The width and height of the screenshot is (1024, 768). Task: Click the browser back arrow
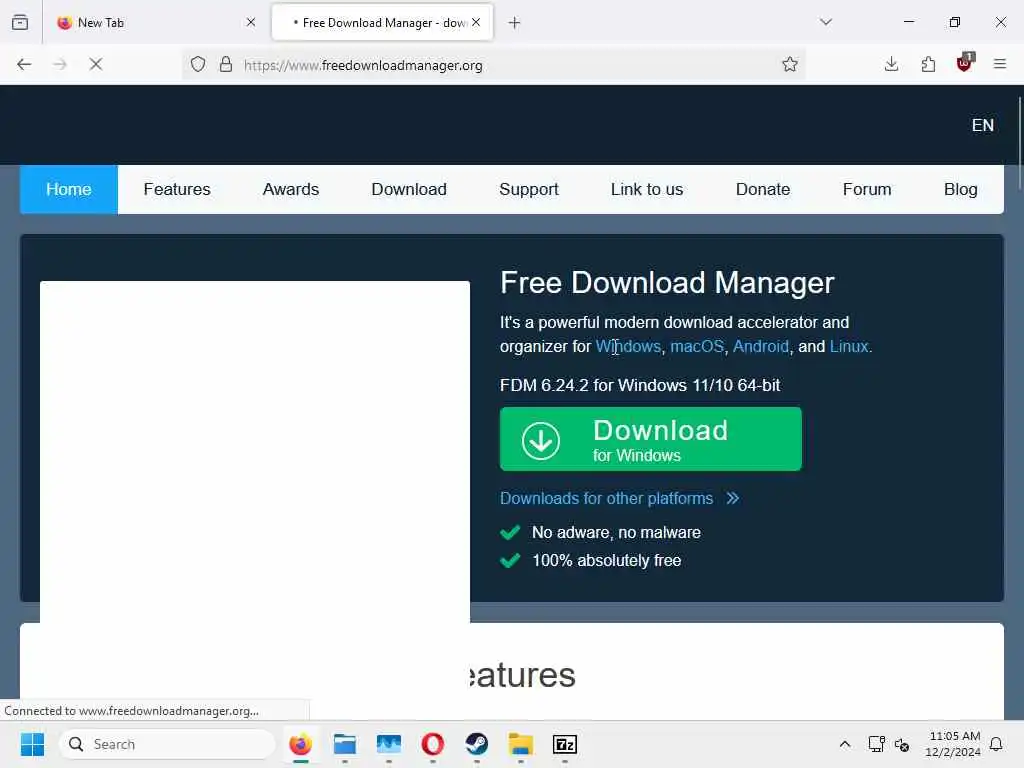(x=24, y=64)
